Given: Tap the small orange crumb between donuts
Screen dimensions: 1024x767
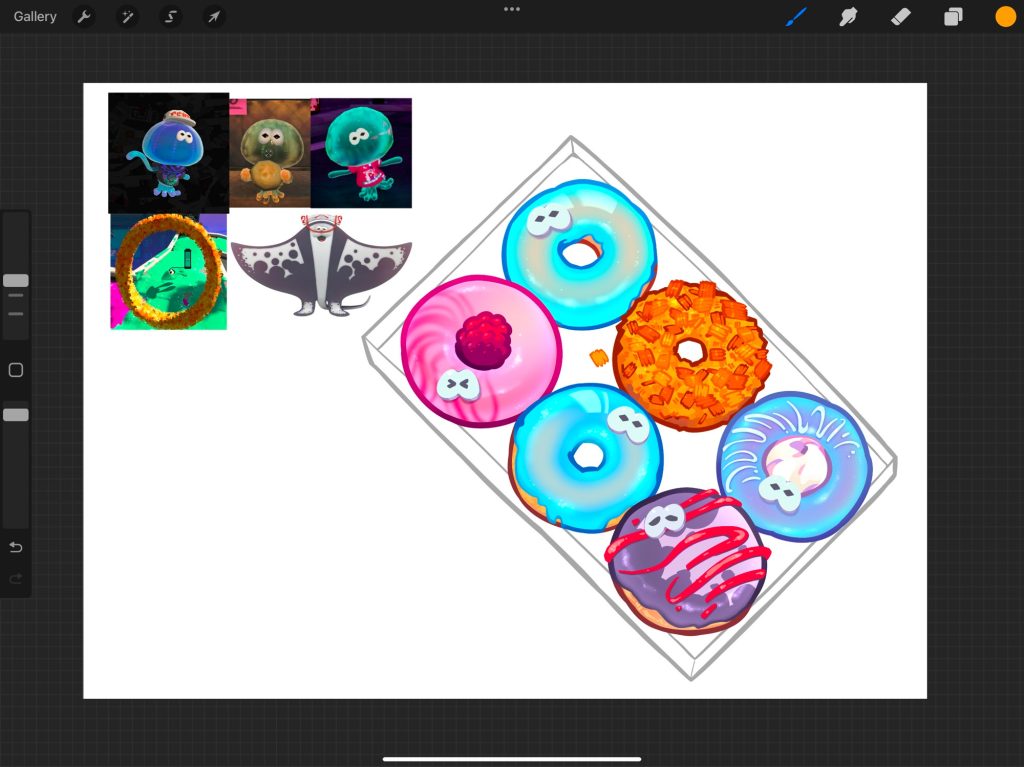Looking at the screenshot, I should [599, 357].
